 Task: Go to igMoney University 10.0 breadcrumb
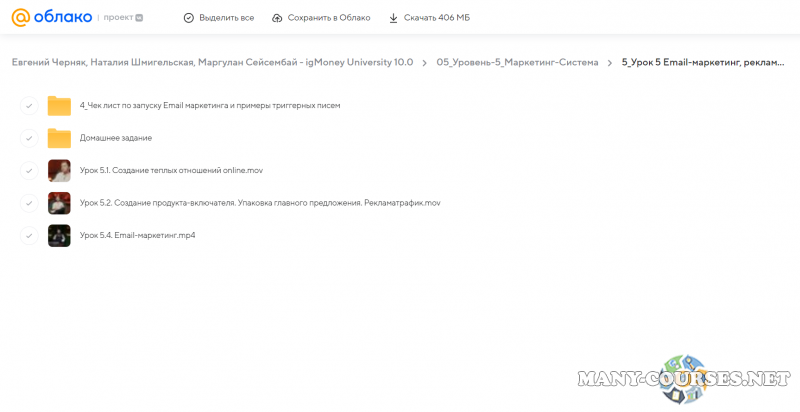coord(212,62)
